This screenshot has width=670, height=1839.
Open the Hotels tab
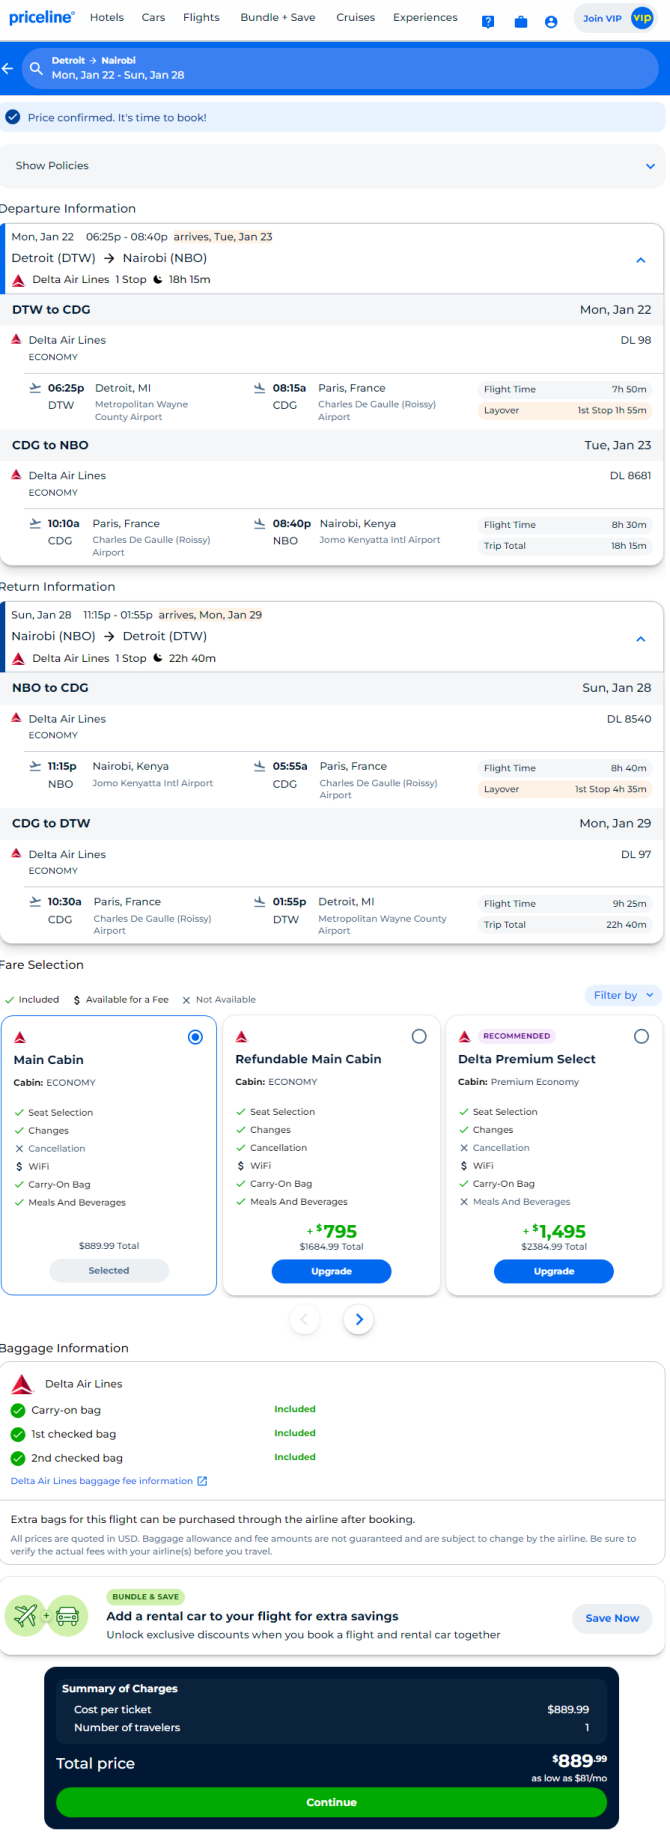point(107,17)
